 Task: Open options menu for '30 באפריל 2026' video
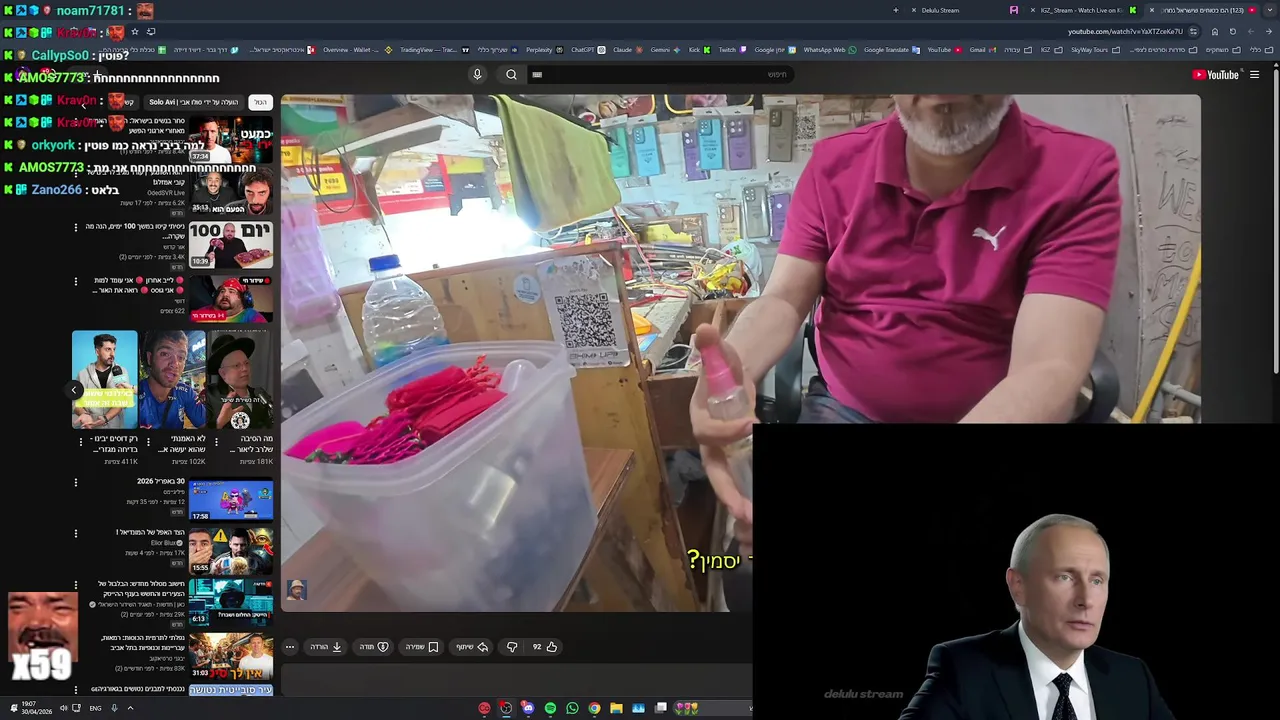click(x=75, y=483)
